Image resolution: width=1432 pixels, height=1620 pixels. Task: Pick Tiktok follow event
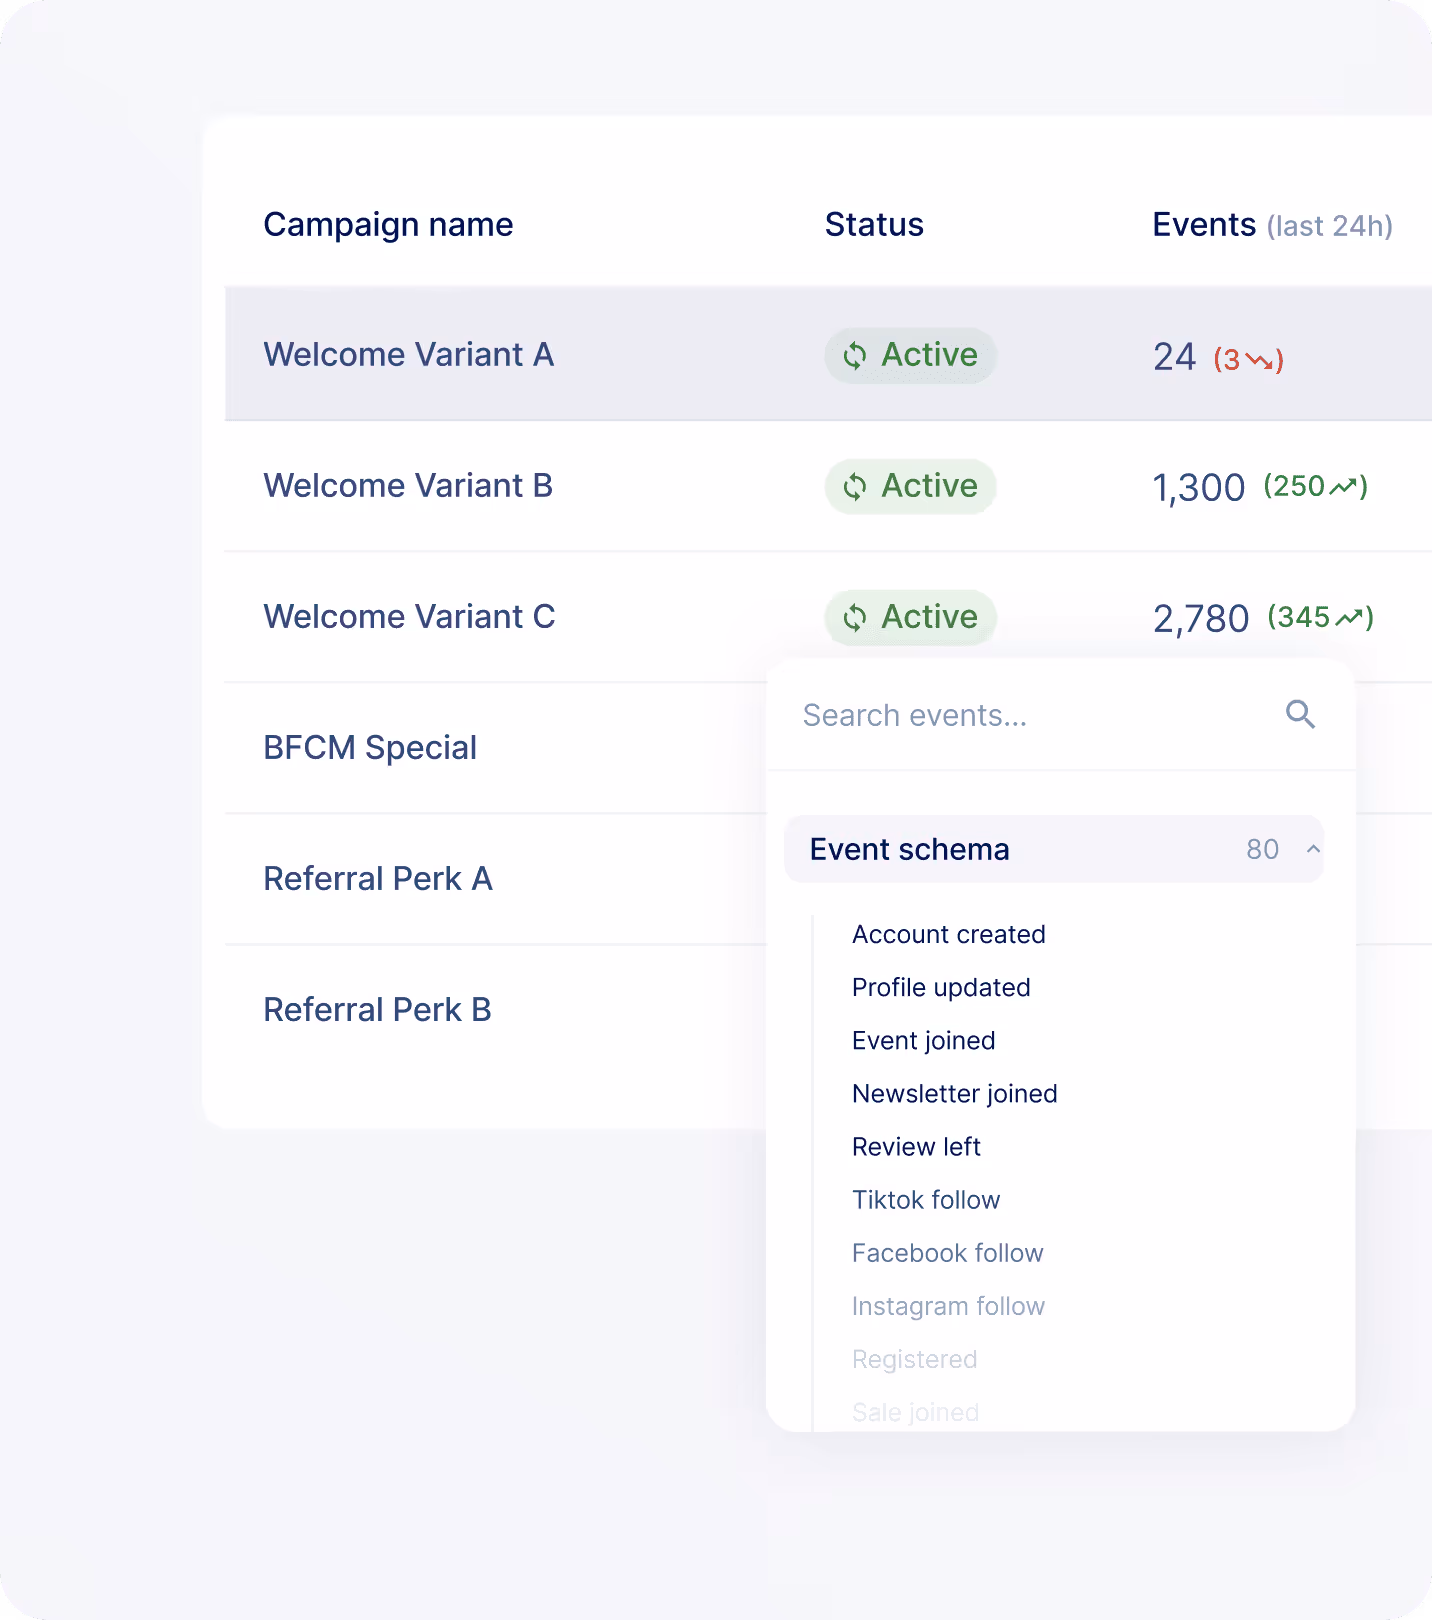[926, 1199]
